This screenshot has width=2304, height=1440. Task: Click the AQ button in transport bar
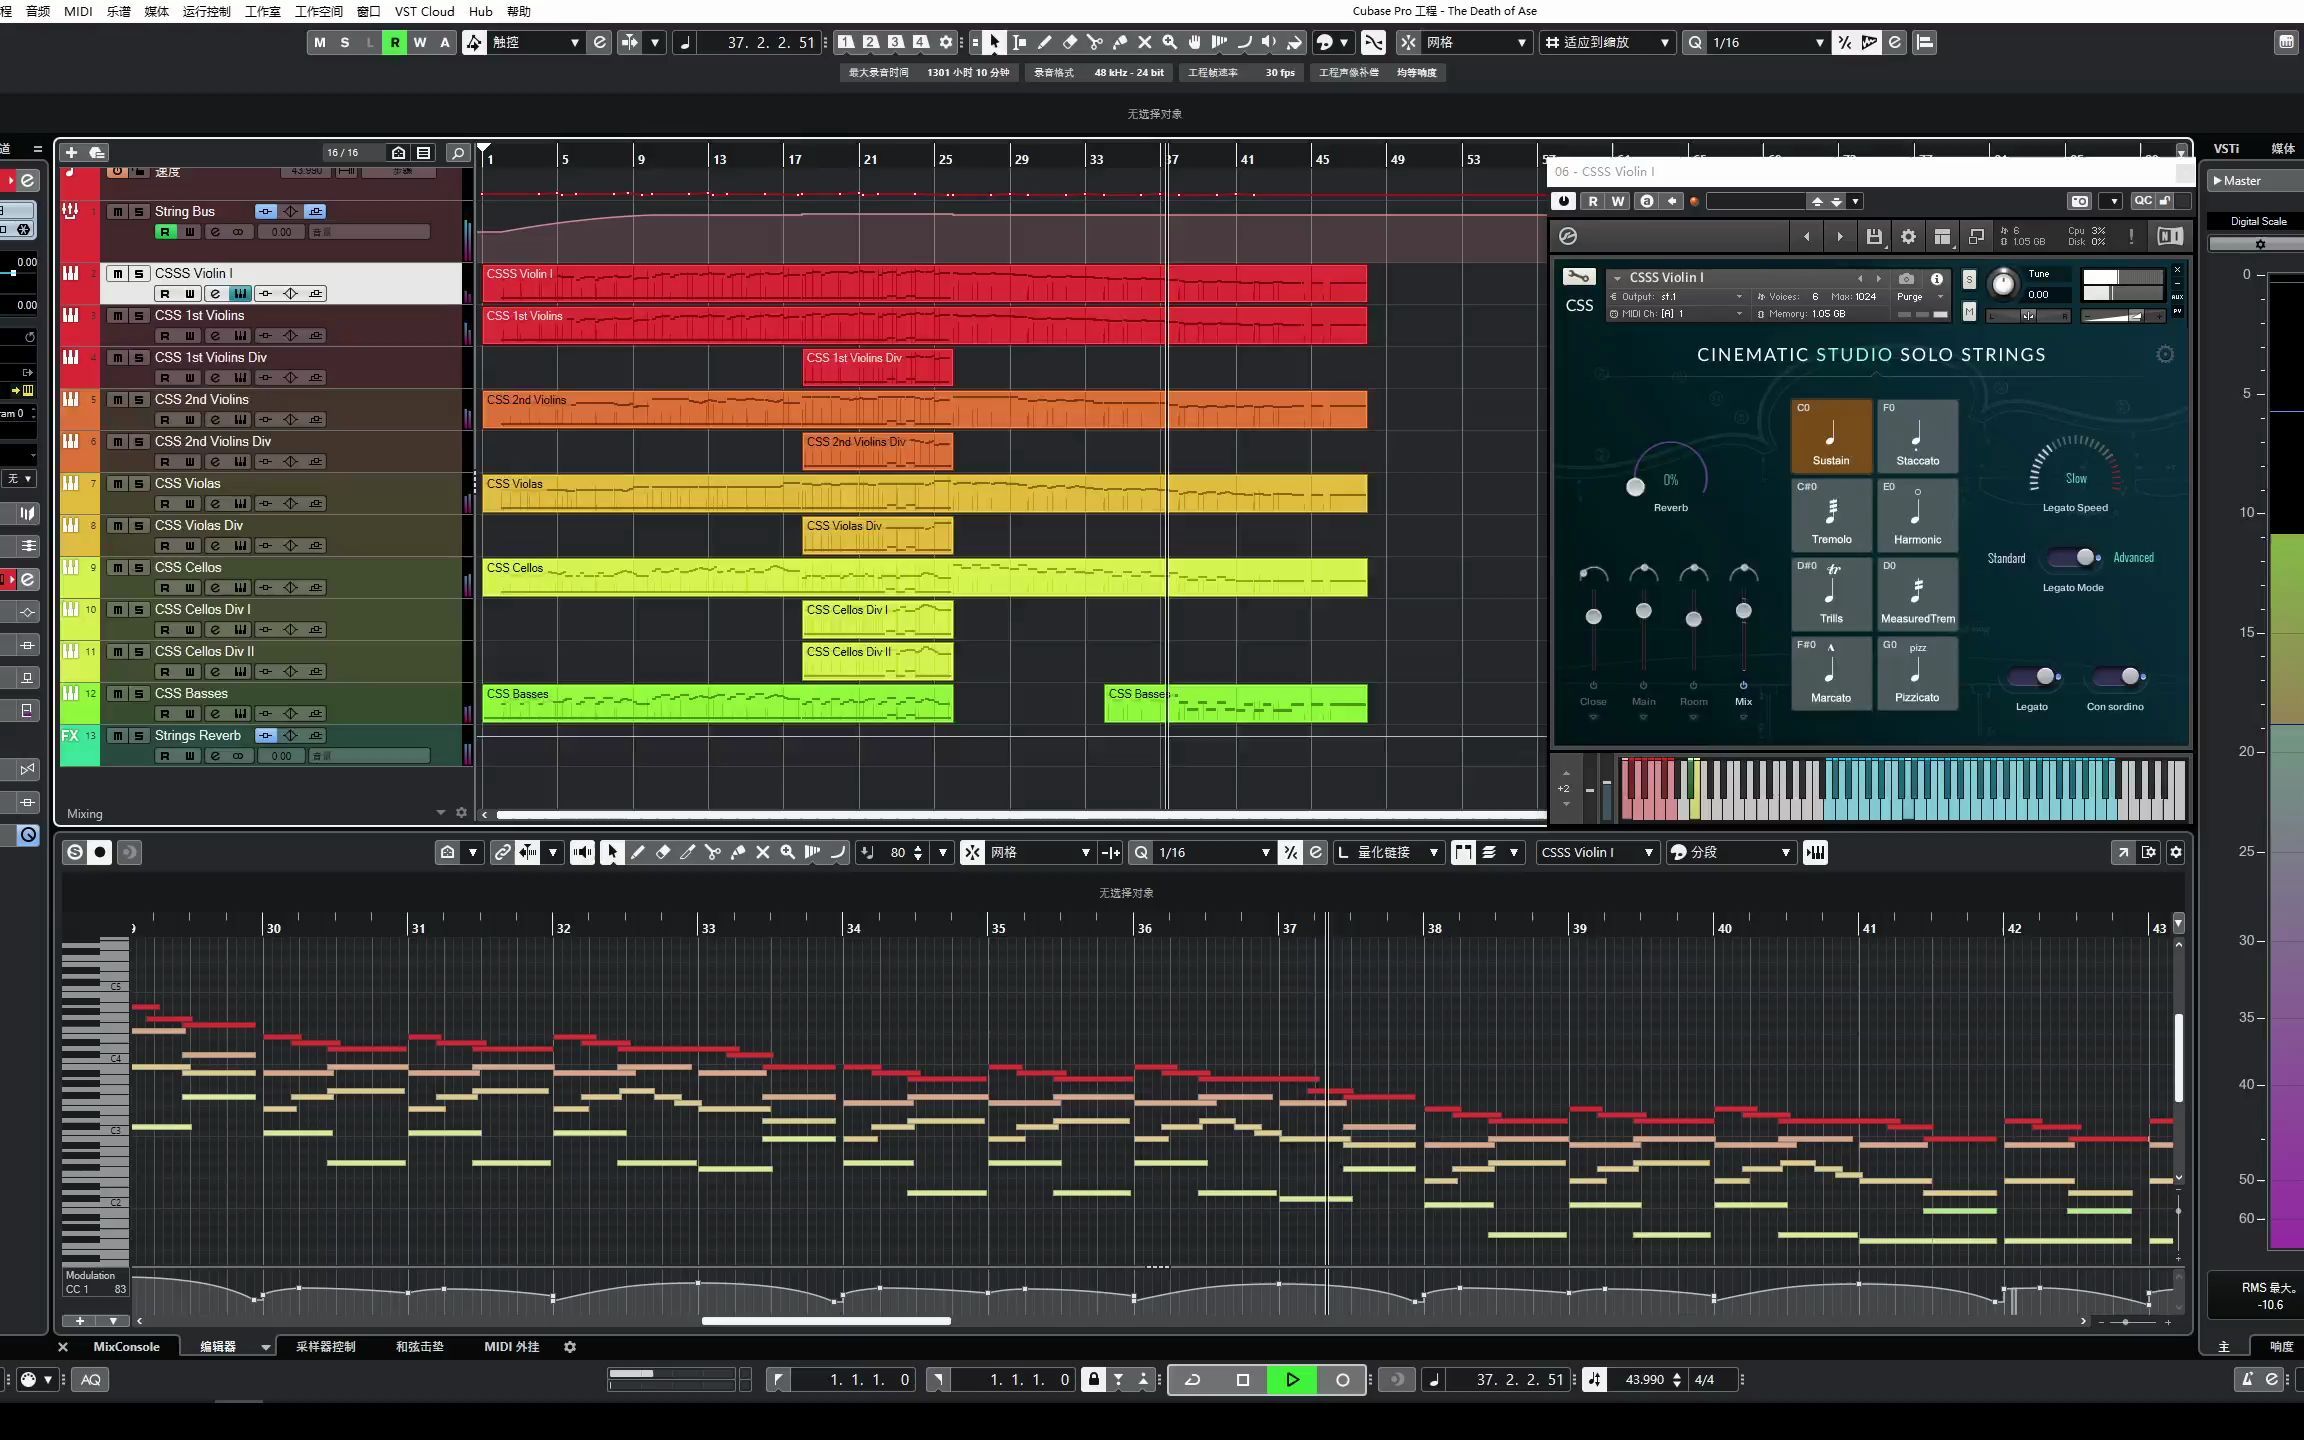tap(91, 1379)
